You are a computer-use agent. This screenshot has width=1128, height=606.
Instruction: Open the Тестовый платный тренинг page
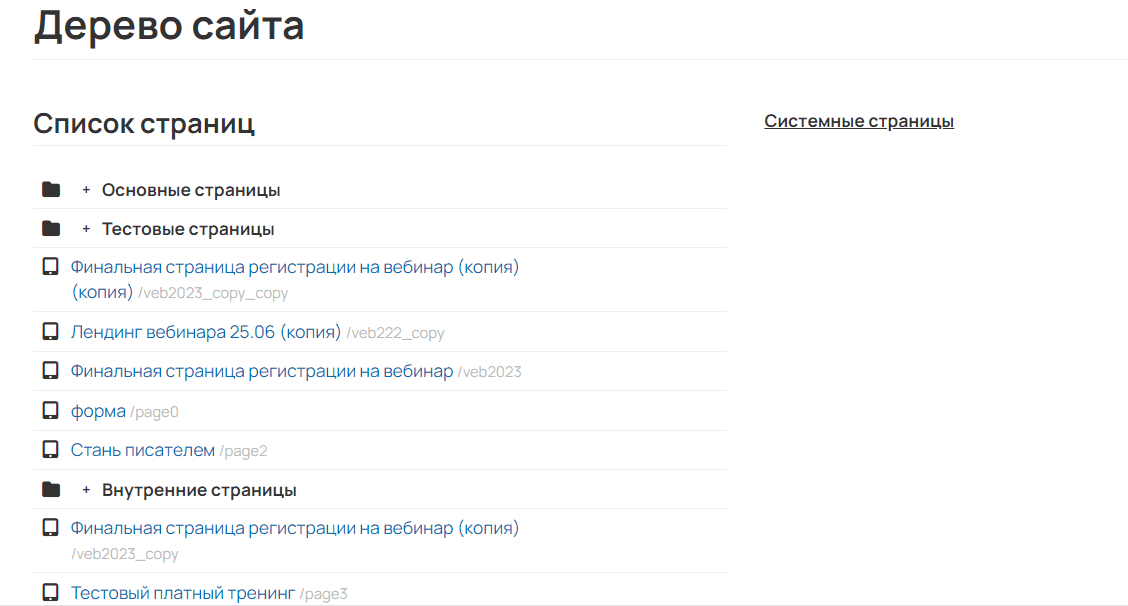tap(182, 593)
